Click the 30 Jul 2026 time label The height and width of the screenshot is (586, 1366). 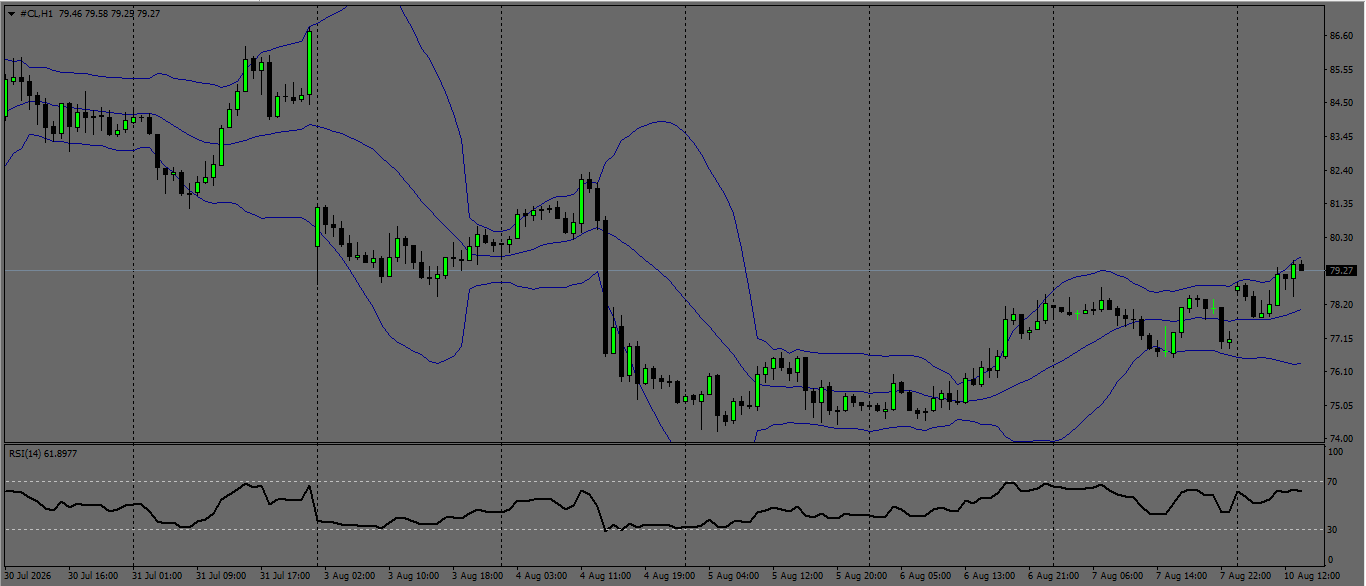[x=27, y=576]
